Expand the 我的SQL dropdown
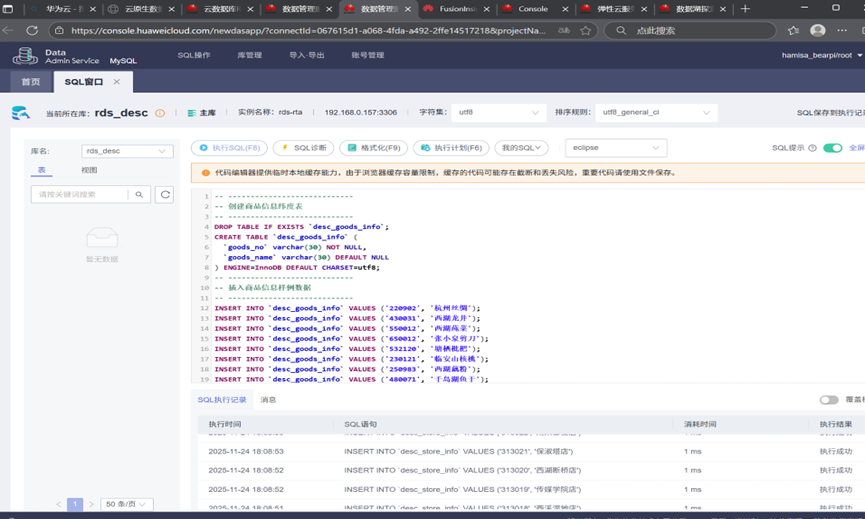The width and height of the screenshot is (865, 519). tap(521, 148)
